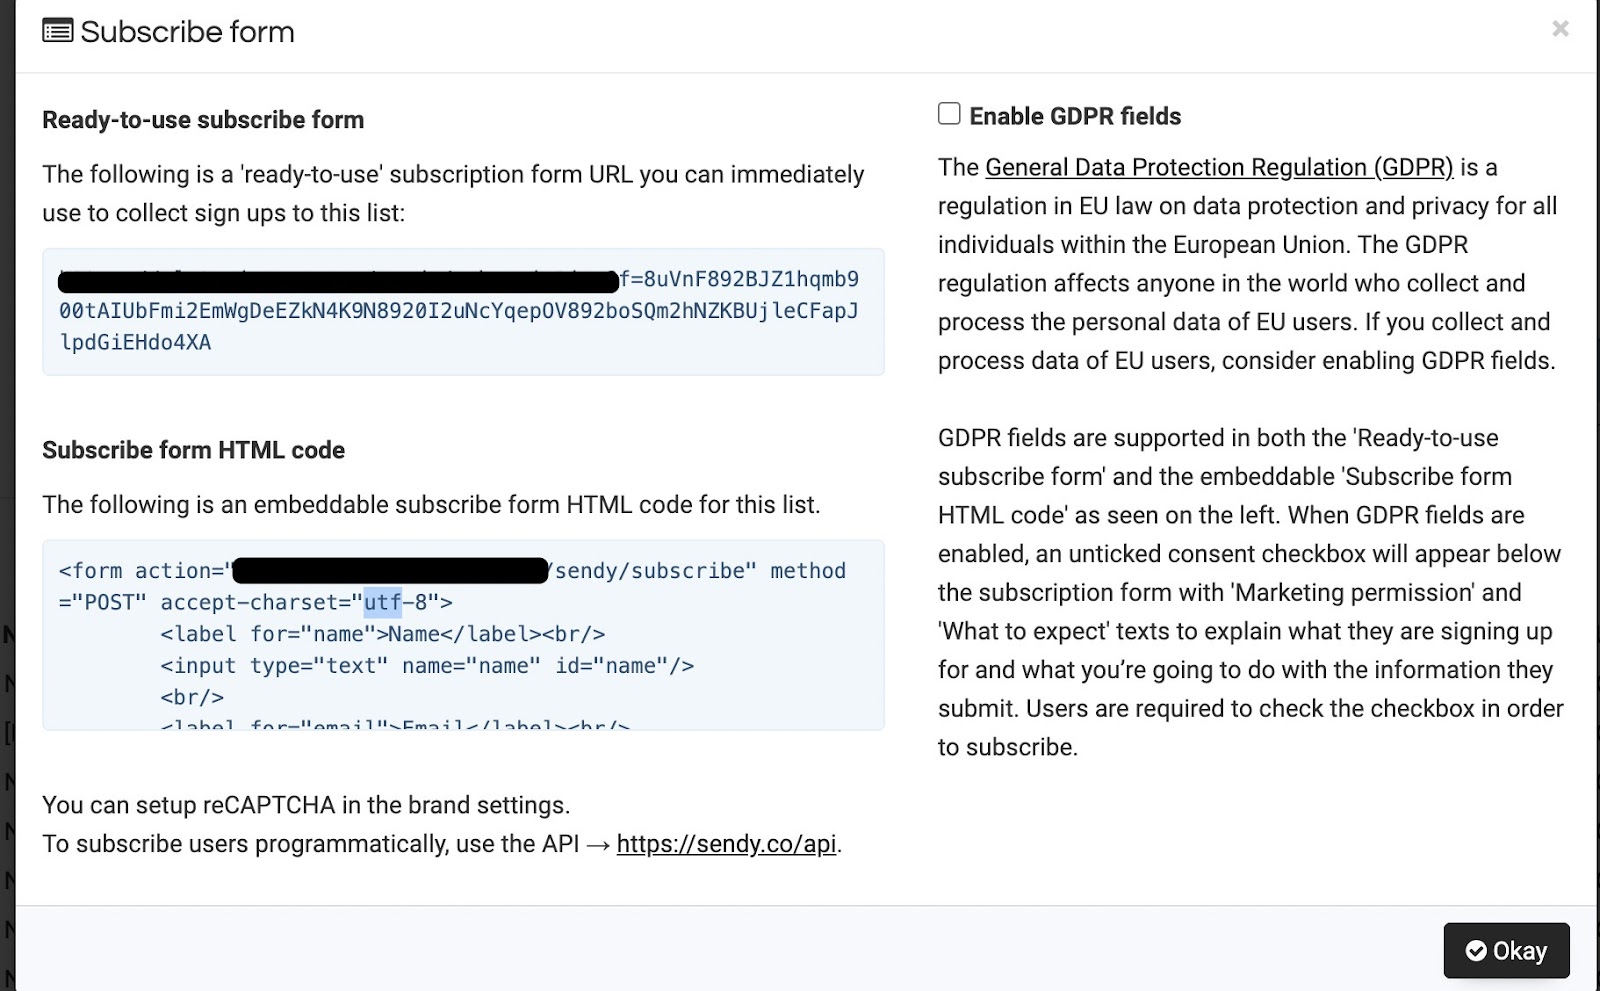1600x991 pixels.
Task: Open the sendy.co/api link
Action: coord(726,844)
